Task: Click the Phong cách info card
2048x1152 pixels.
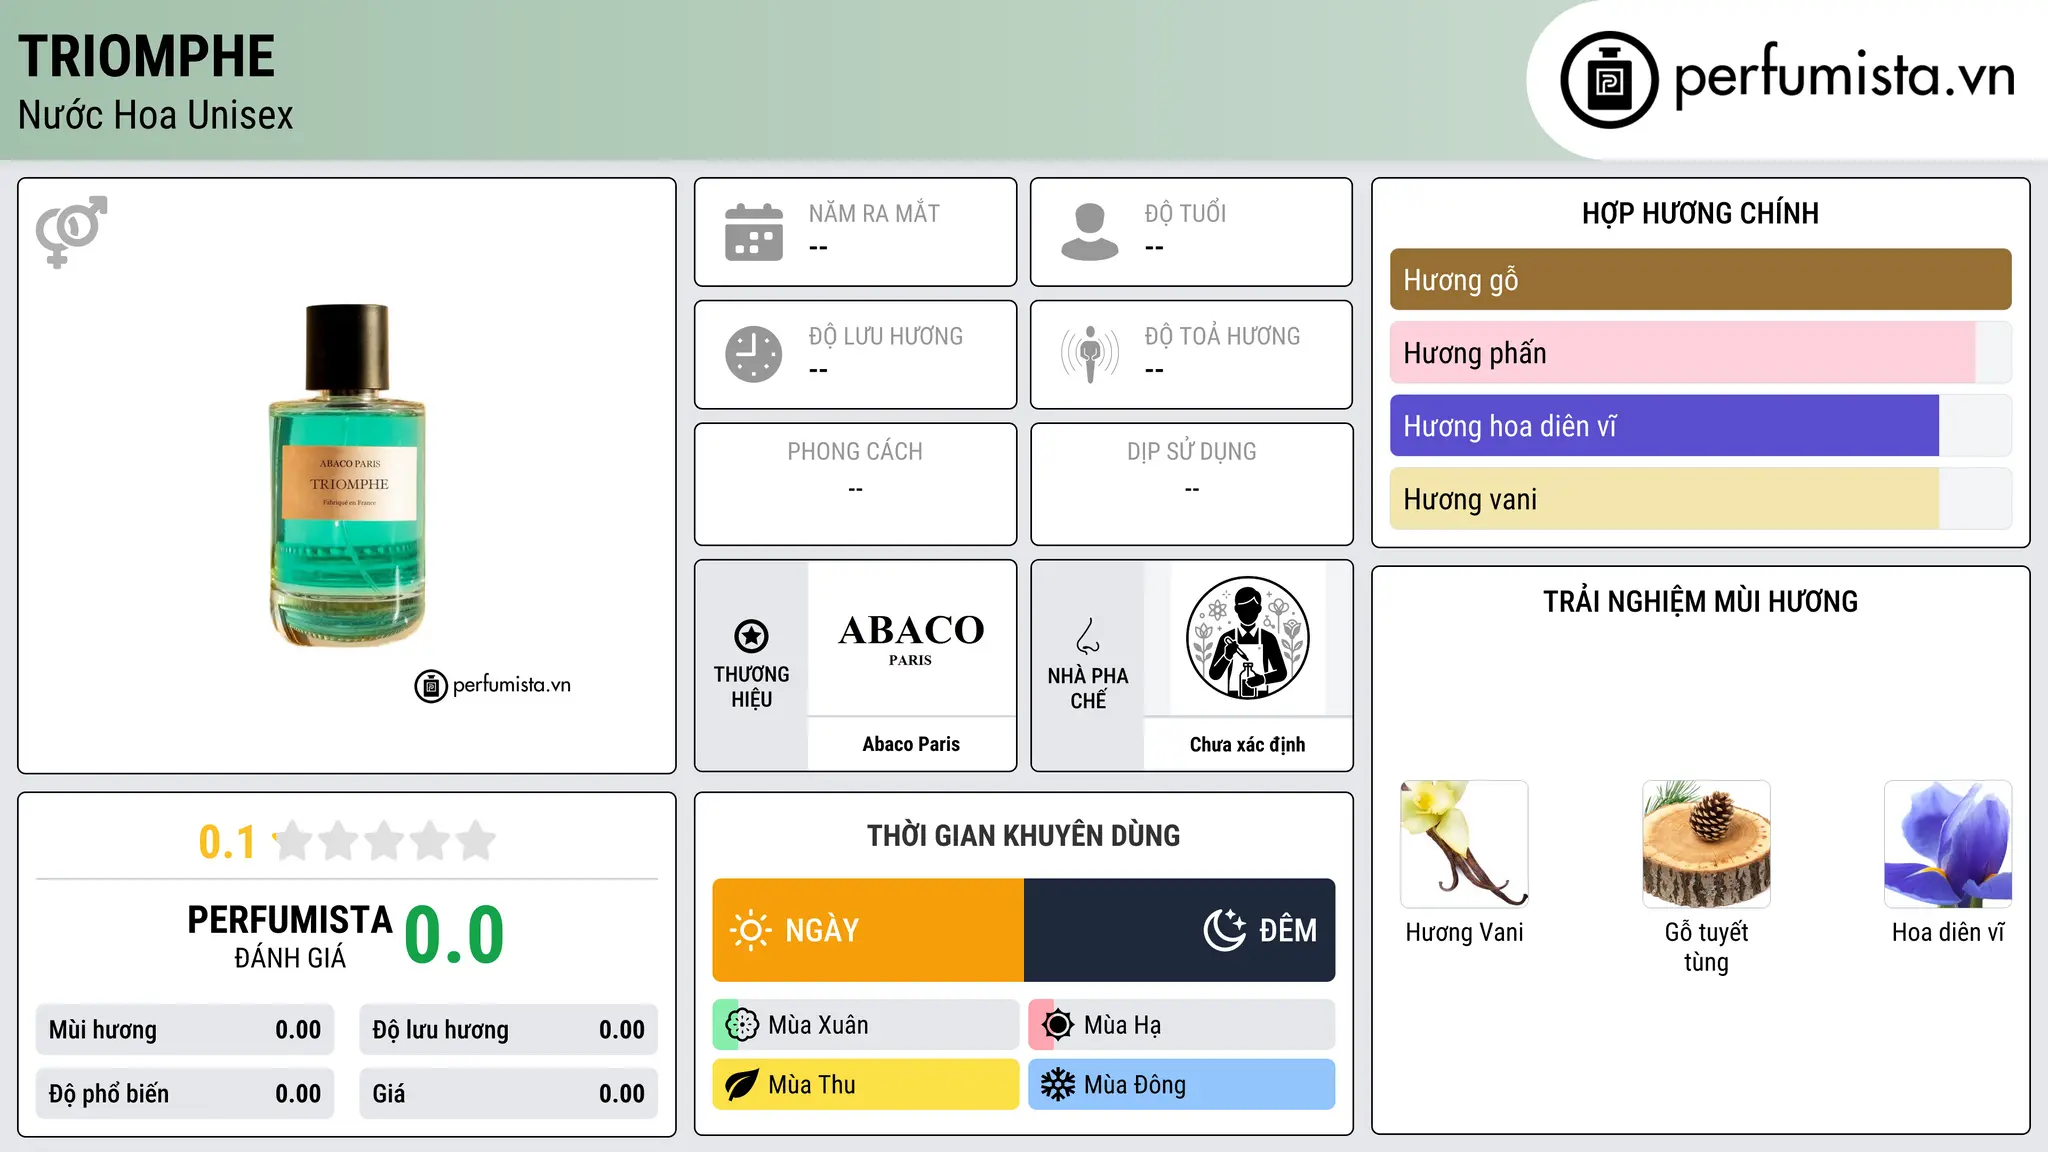Action: click(x=856, y=484)
